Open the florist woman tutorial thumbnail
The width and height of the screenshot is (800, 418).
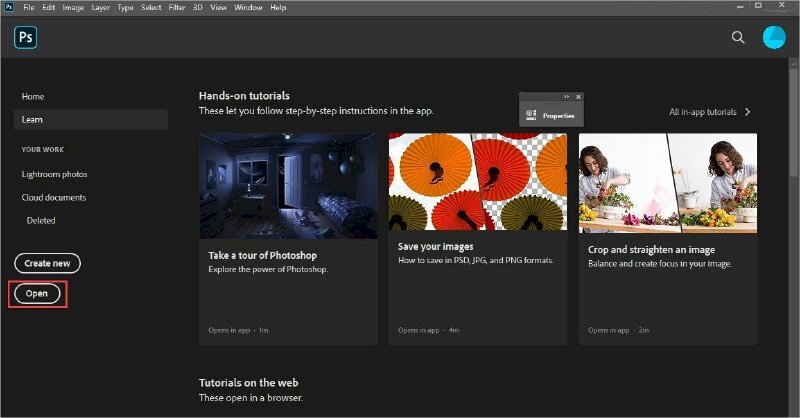(x=667, y=183)
